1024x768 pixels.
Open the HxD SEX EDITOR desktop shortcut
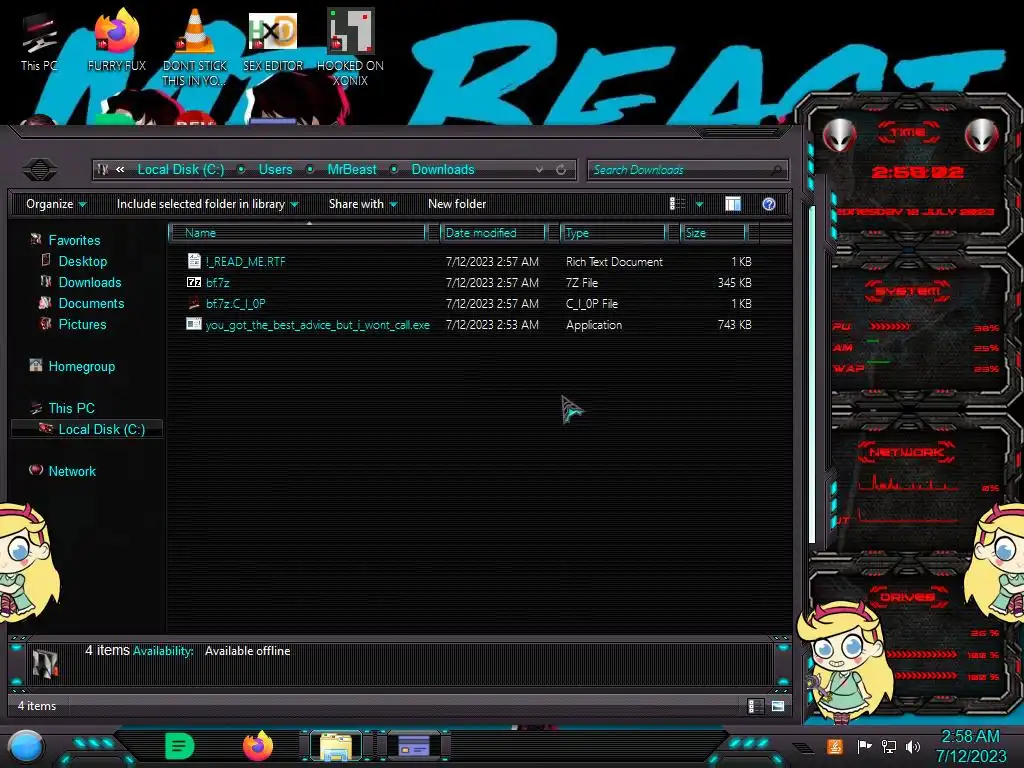click(x=272, y=41)
